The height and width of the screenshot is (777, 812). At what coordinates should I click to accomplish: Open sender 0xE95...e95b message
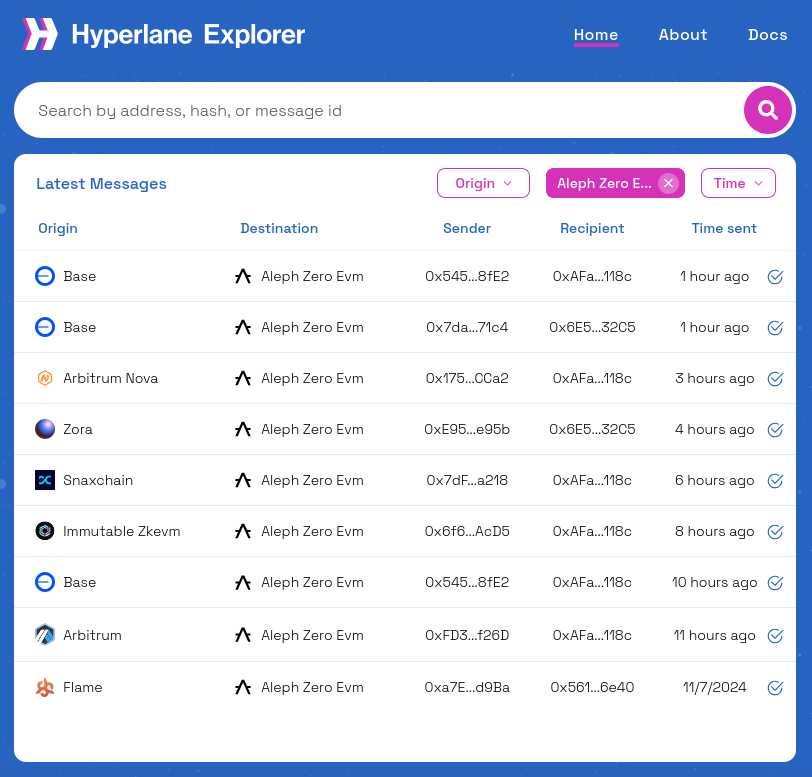[x=467, y=429]
